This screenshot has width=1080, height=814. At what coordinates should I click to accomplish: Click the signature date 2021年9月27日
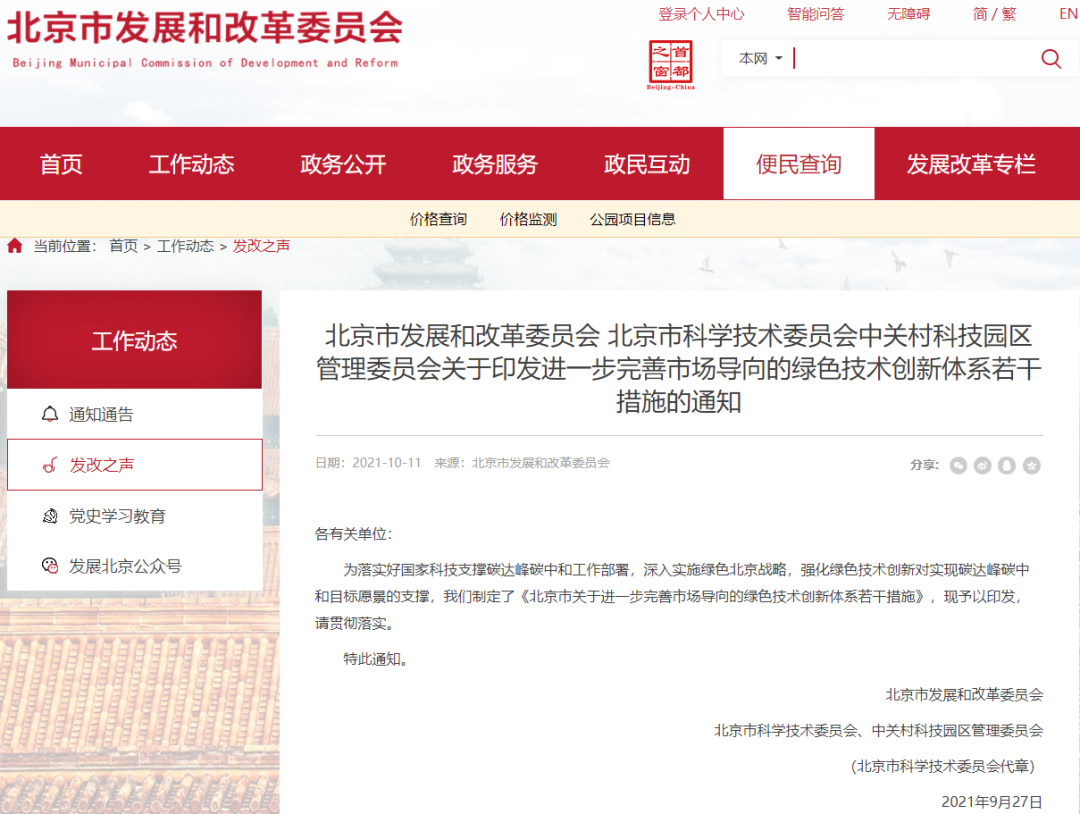992,802
